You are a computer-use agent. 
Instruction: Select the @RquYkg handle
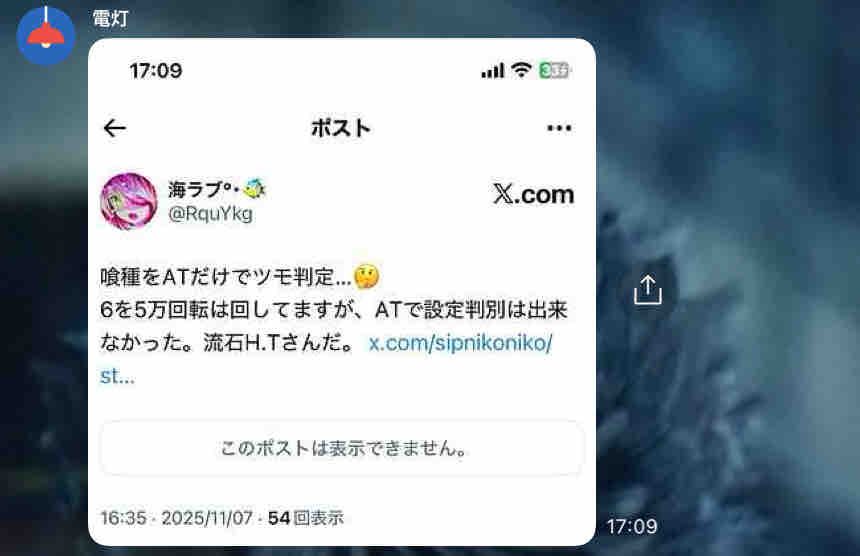pyautogui.click(x=211, y=213)
